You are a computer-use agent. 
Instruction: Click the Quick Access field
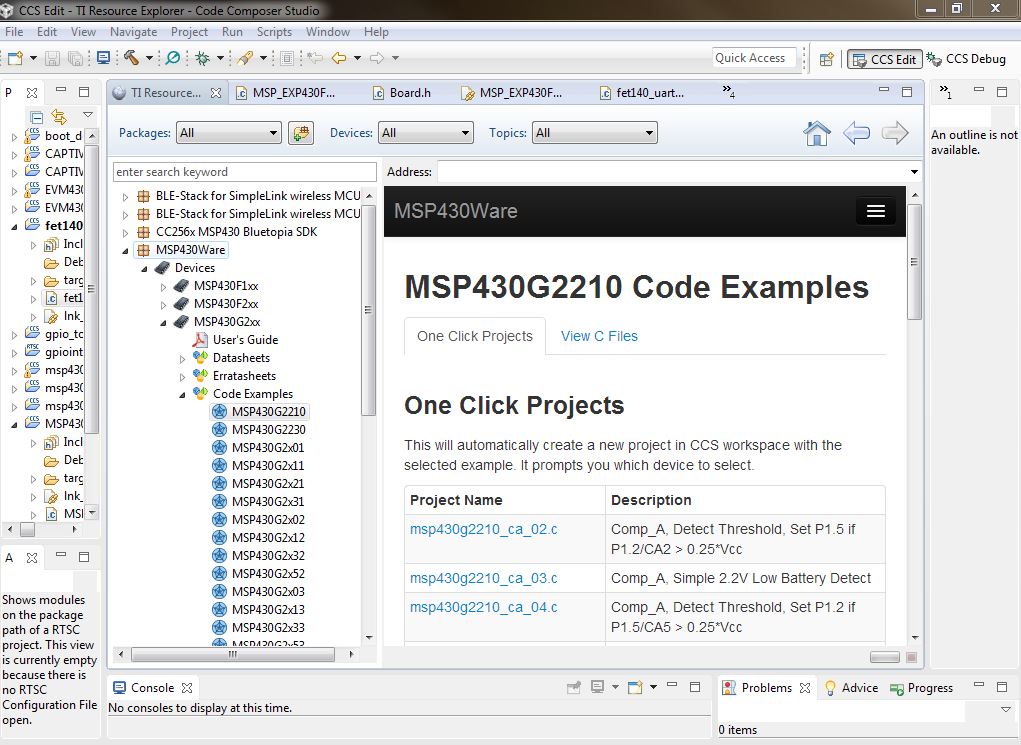pos(754,58)
